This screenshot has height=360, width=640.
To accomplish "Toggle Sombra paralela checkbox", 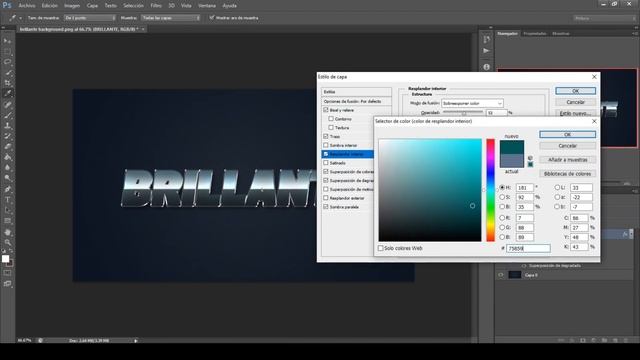I will pos(326,207).
